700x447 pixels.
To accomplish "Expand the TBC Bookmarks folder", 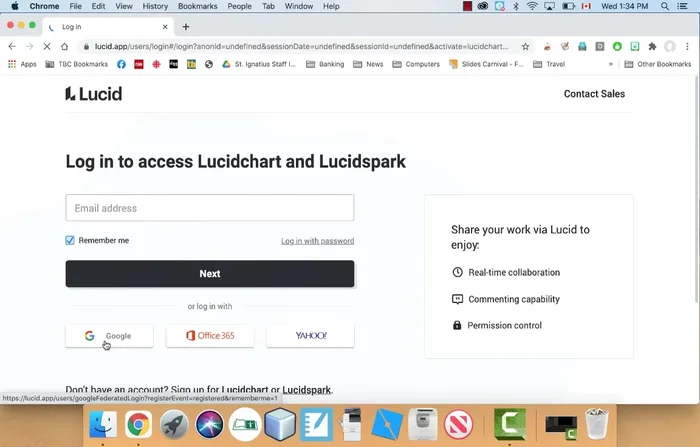I will click(x=77, y=64).
